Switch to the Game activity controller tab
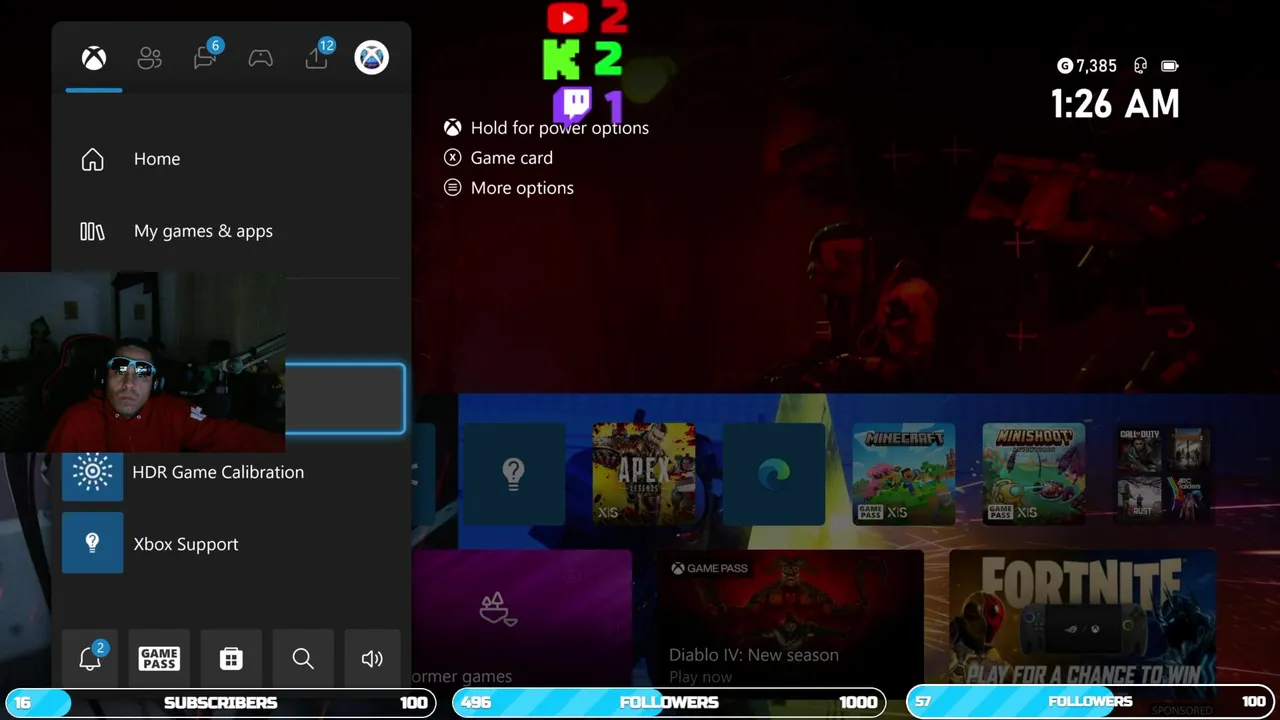Image resolution: width=1280 pixels, height=720 pixels. click(x=261, y=58)
